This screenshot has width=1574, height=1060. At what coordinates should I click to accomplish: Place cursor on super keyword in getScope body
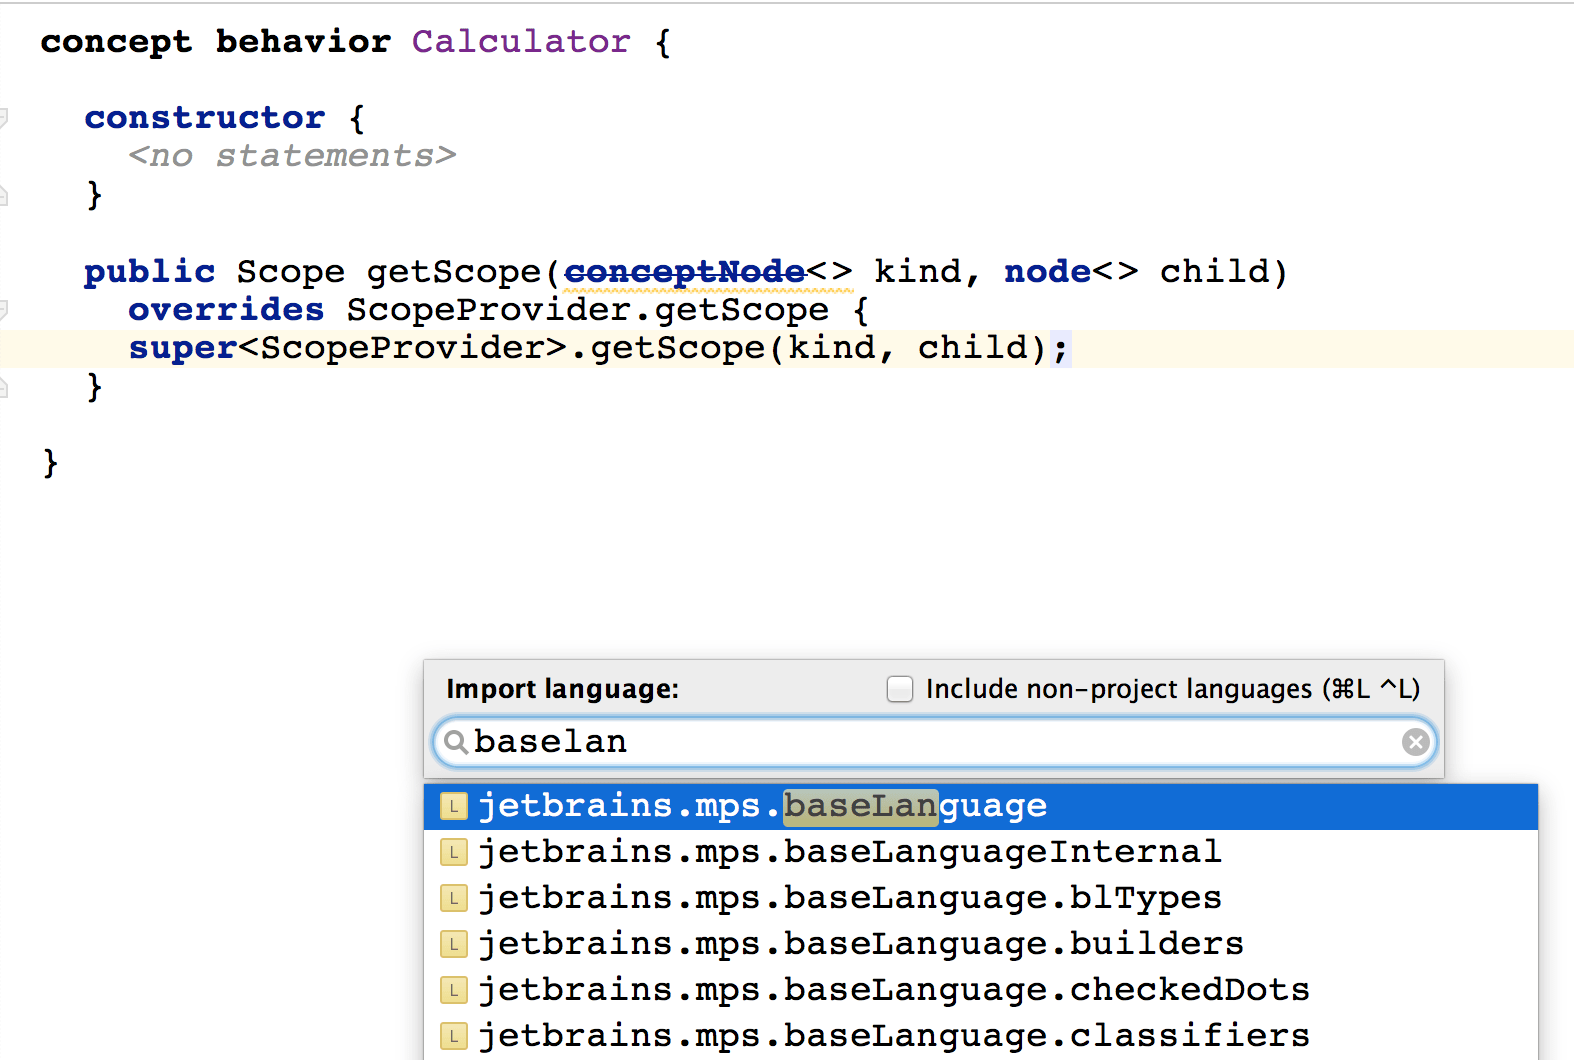coord(182,348)
